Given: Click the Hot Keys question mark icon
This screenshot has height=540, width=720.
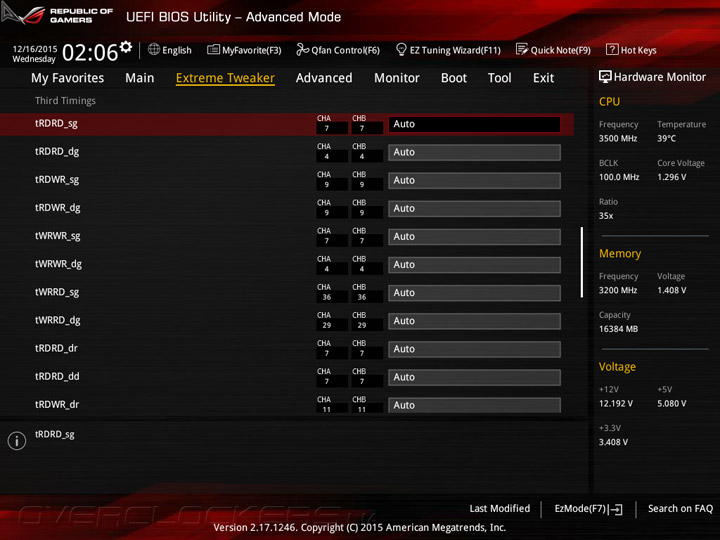Looking at the screenshot, I should click(x=612, y=49).
